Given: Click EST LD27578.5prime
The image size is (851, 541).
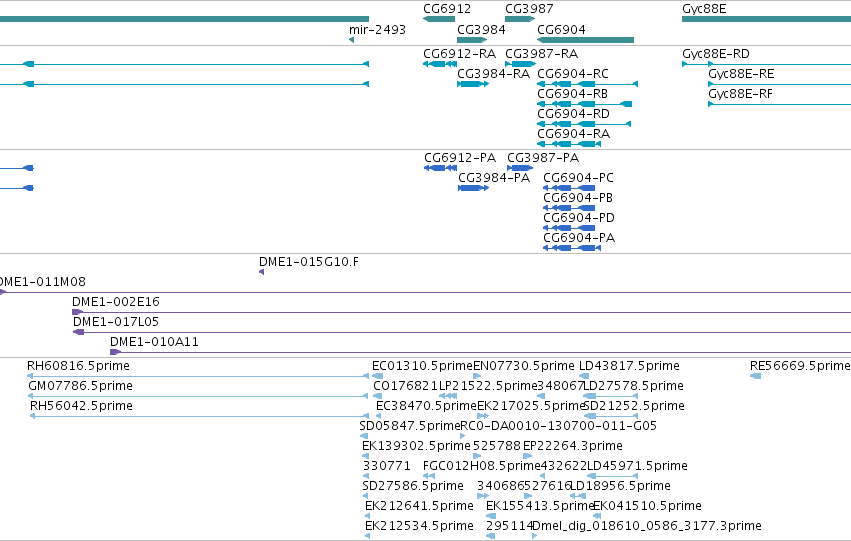Looking at the screenshot, I should [x=610, y=396].
